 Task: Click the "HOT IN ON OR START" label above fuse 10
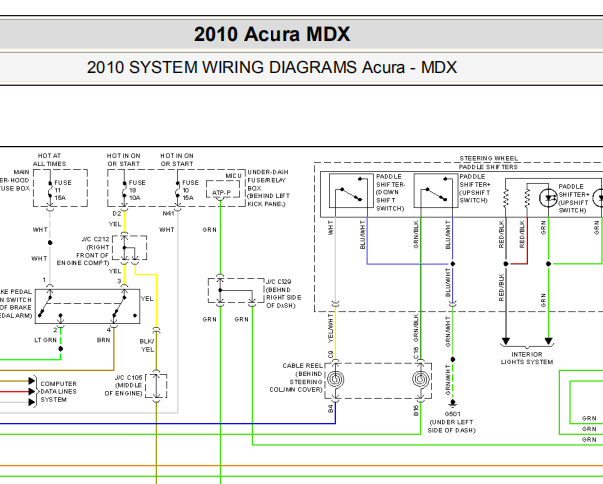pyautogui.click(x=177, y=160)
